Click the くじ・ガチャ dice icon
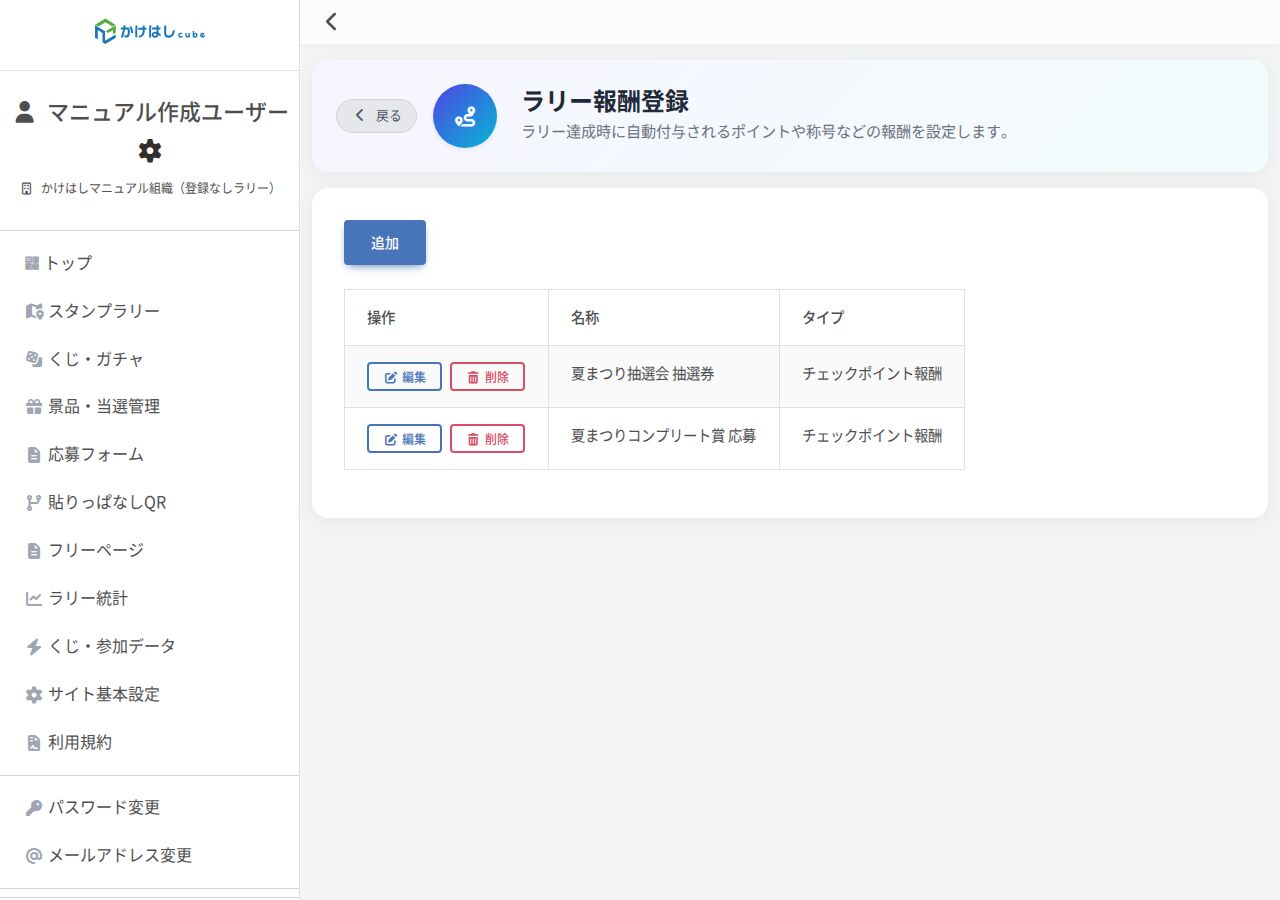This screenshot has height=900, width=1280. [x=34, y=359]
